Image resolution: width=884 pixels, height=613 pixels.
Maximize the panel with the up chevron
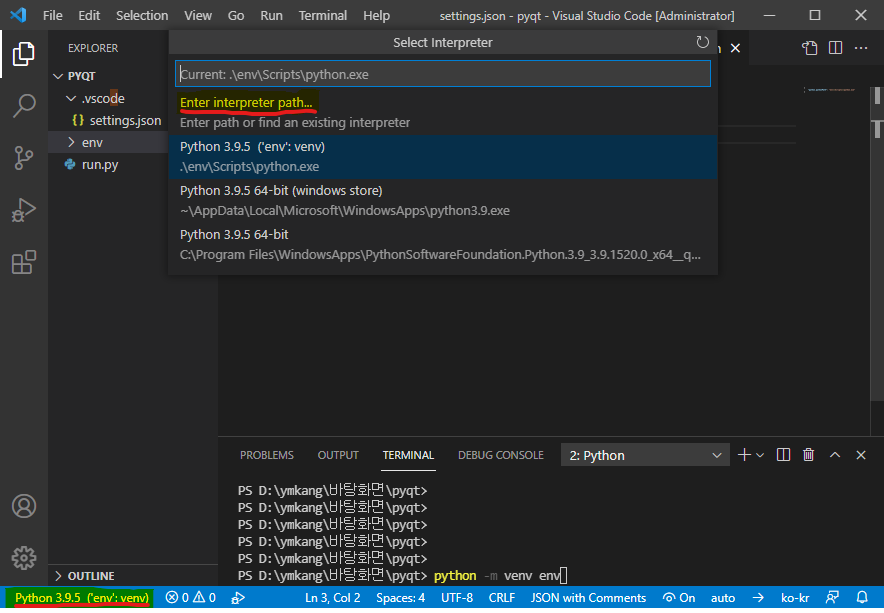(x=835, y=455)
